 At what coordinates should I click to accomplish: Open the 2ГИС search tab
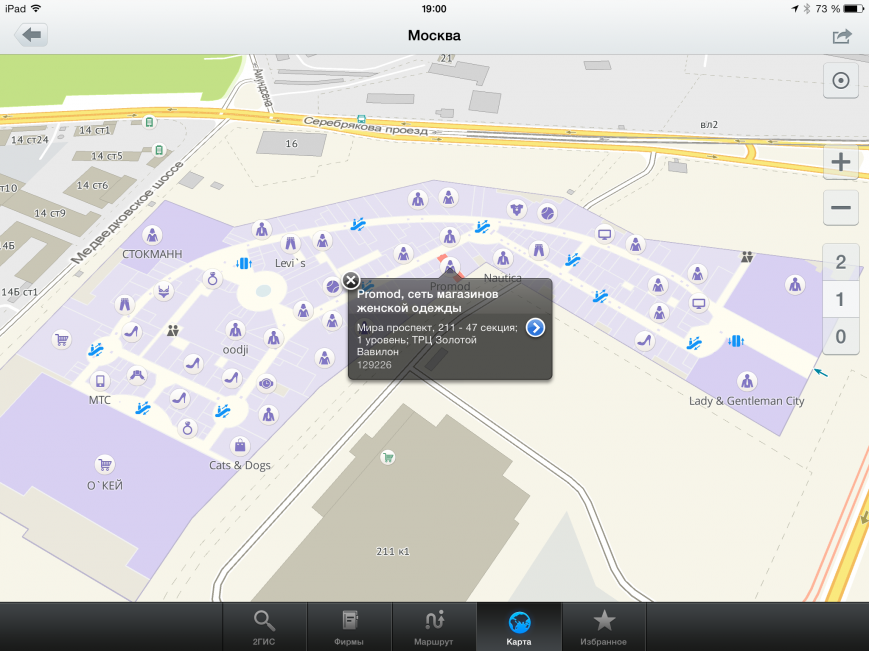point(264,627)
